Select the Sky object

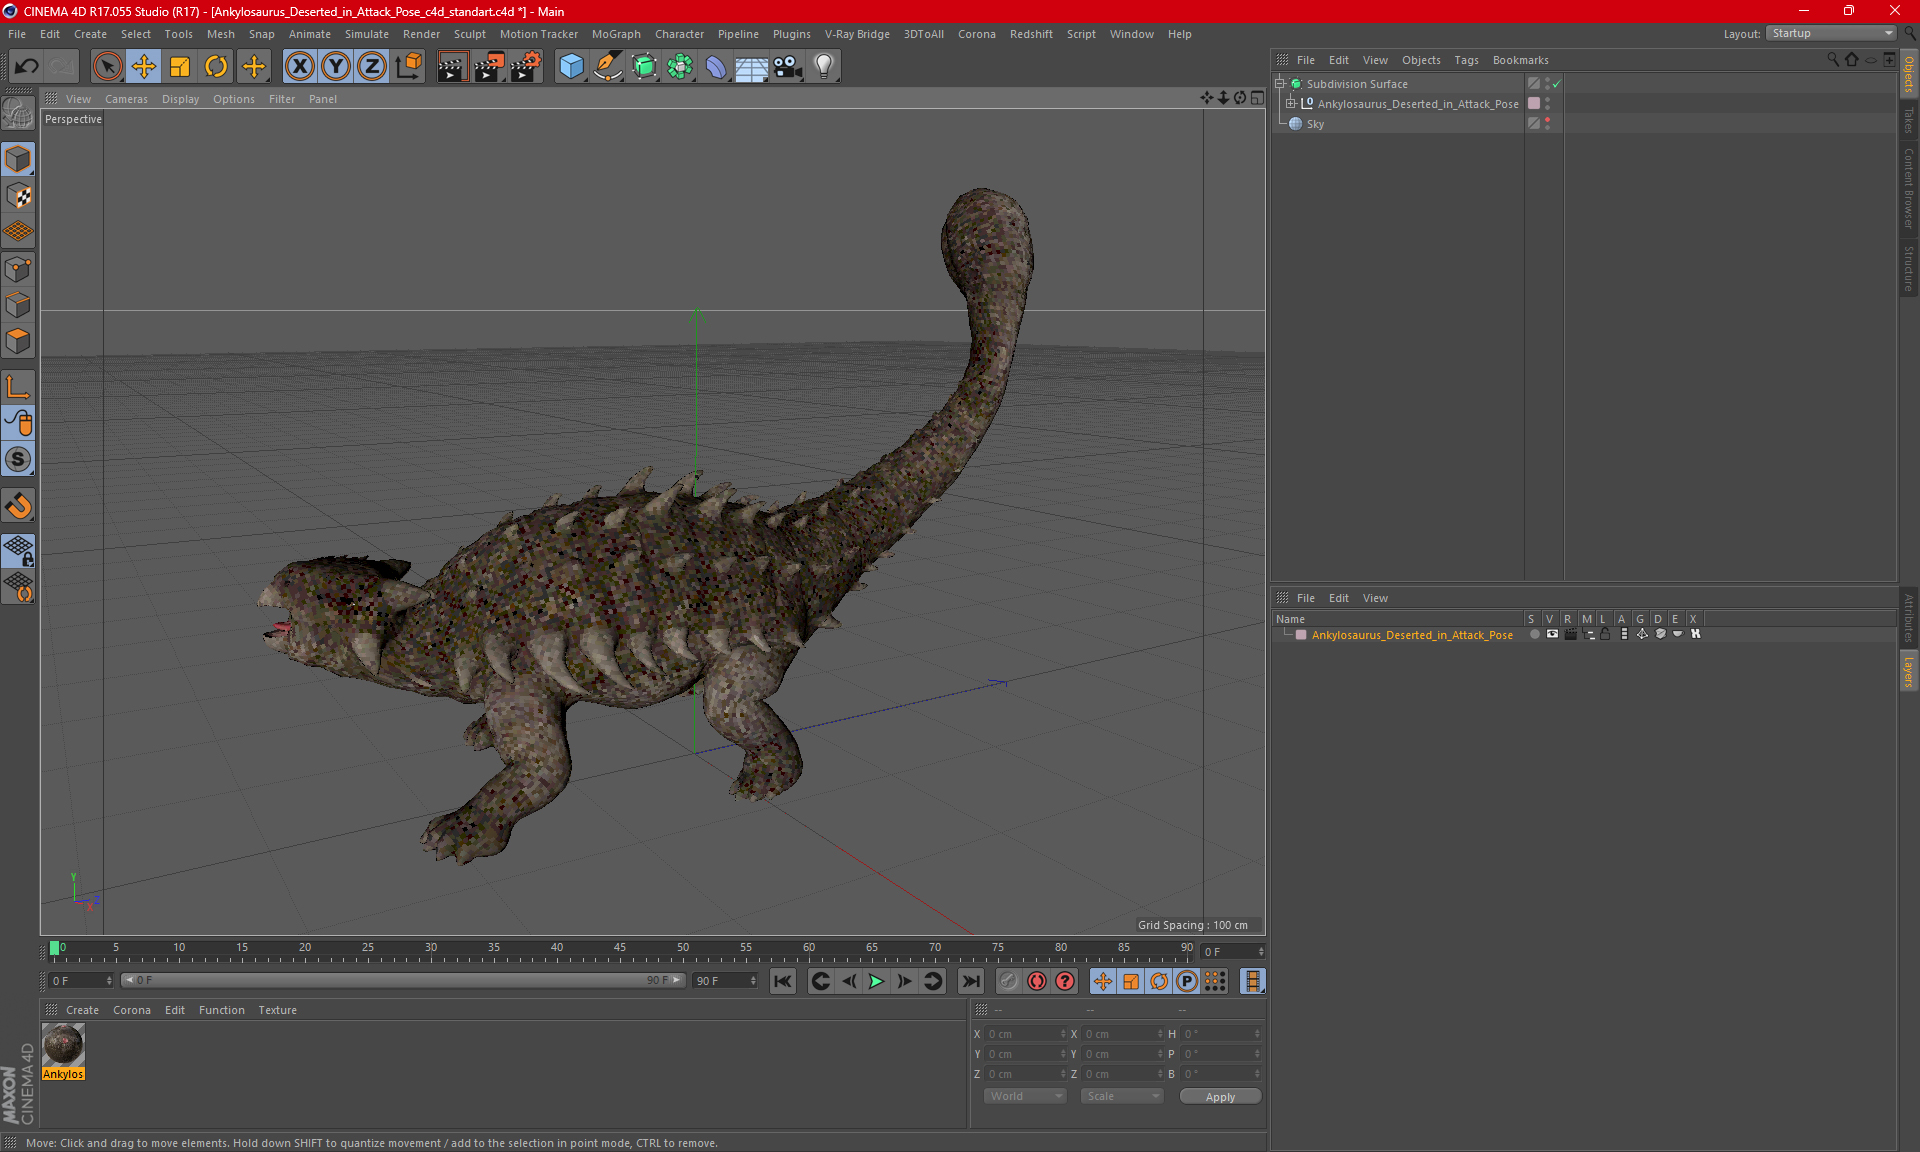click(1315, 124)
